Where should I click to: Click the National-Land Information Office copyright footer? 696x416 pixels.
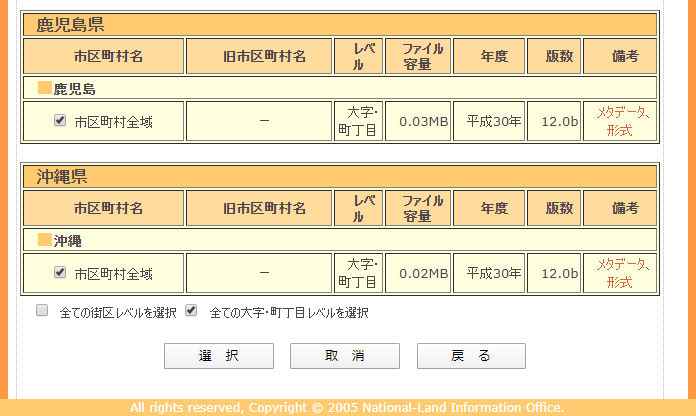tap(347, 408)
